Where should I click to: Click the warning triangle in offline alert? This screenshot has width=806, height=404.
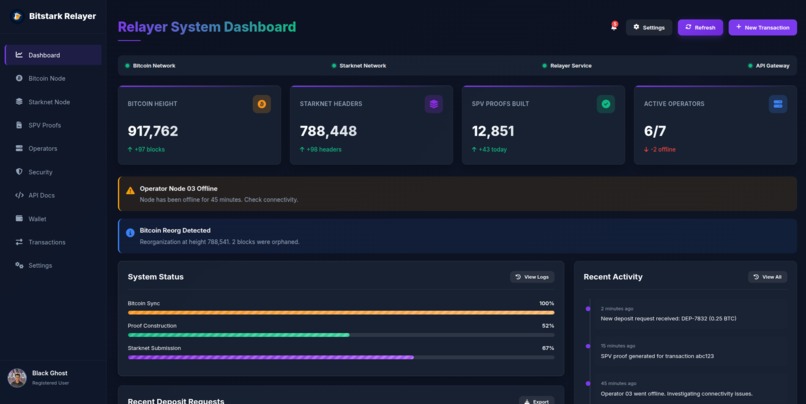tap(131, 191)
